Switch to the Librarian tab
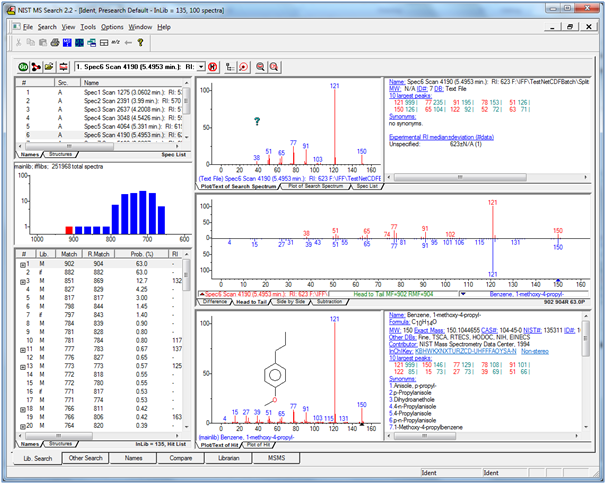The width and height of the screenshot is (607, 484). [x=230, y=458]
